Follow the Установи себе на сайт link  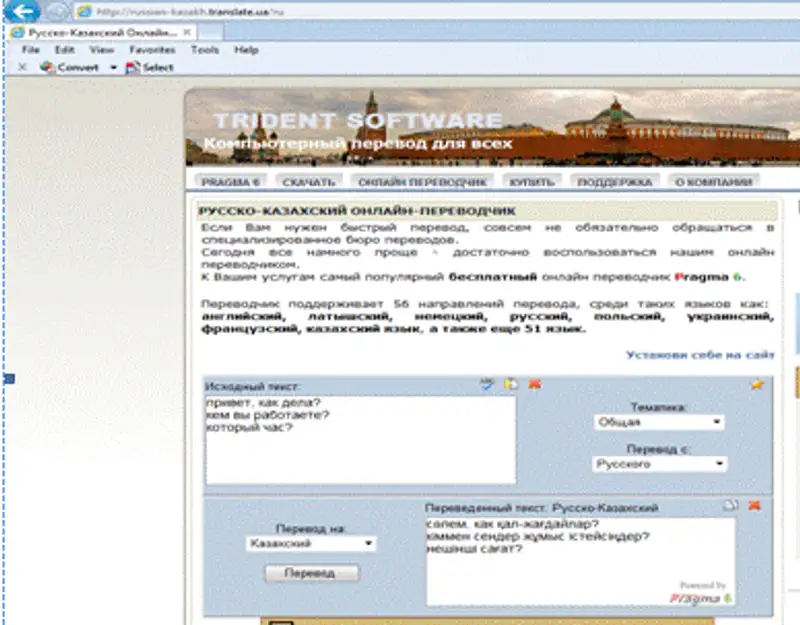(x=699, y=355)
